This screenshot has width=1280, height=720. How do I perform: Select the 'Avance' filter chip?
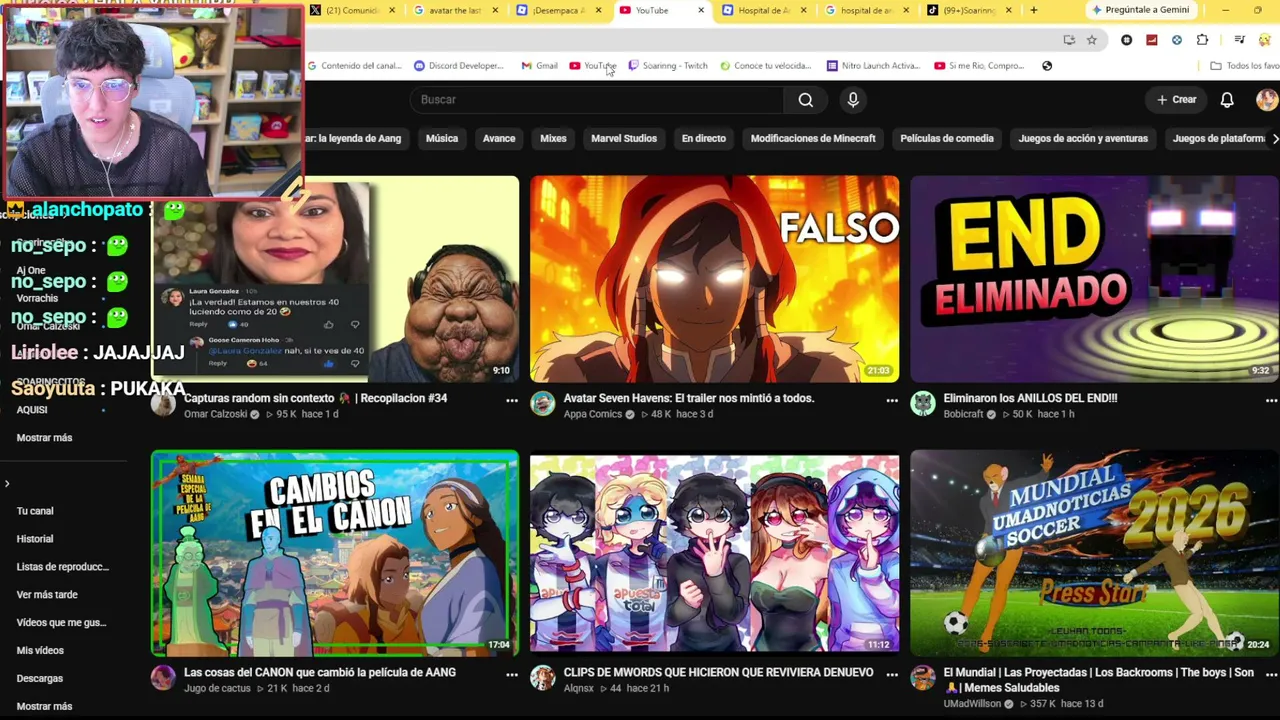[499, 139]
